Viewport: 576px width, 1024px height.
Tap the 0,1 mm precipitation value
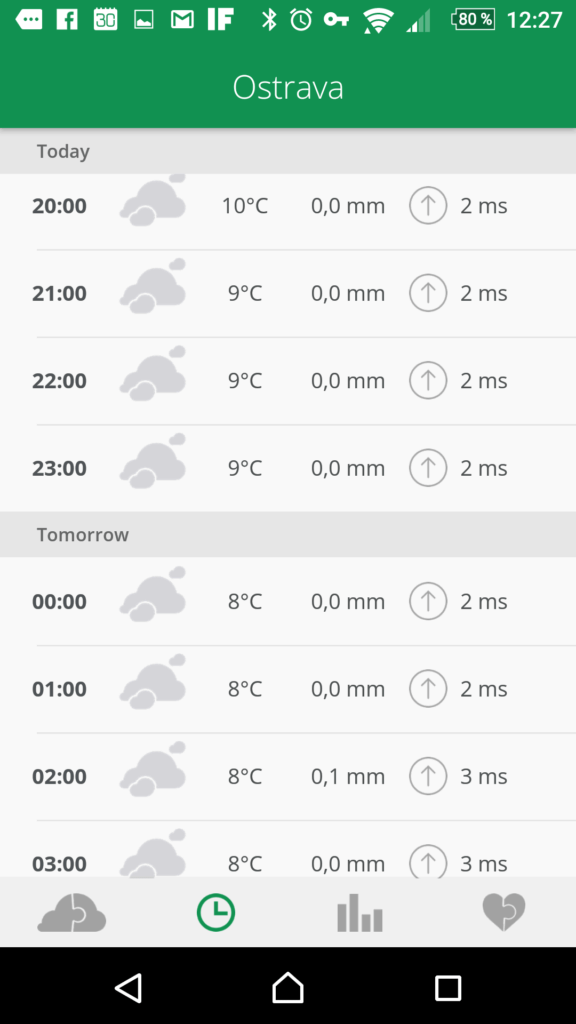tap(347, 776)
